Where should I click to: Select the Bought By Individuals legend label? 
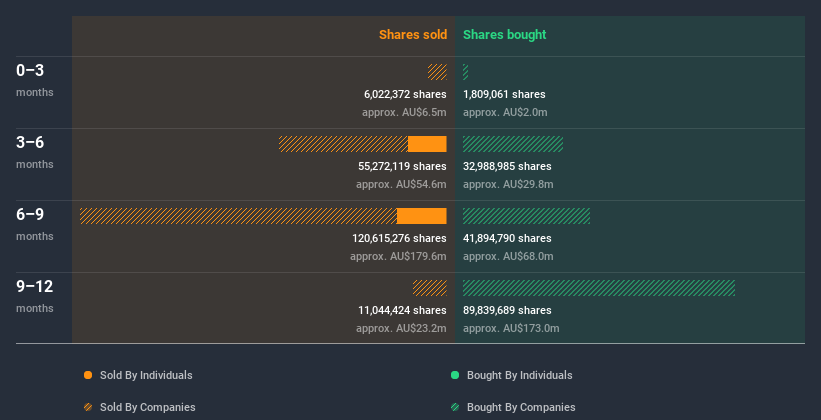(519, 375)
